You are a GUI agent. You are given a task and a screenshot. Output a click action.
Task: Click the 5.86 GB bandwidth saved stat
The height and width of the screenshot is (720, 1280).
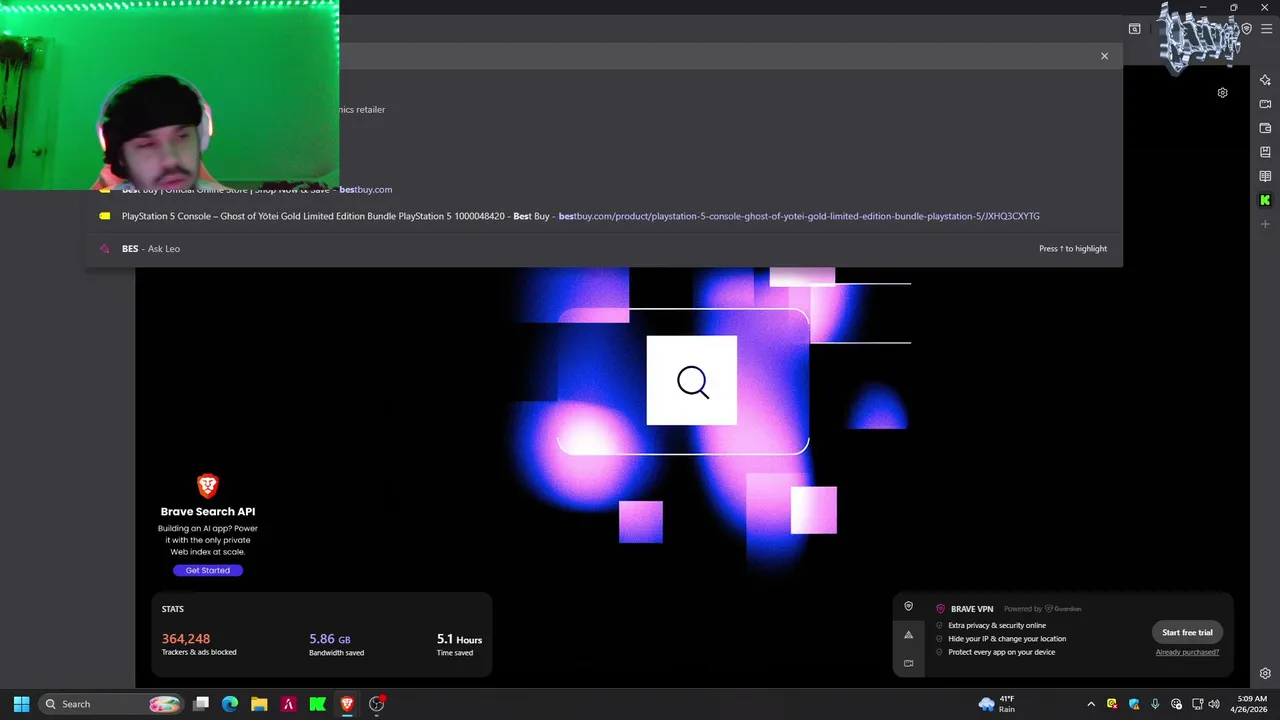click(336, 644)
